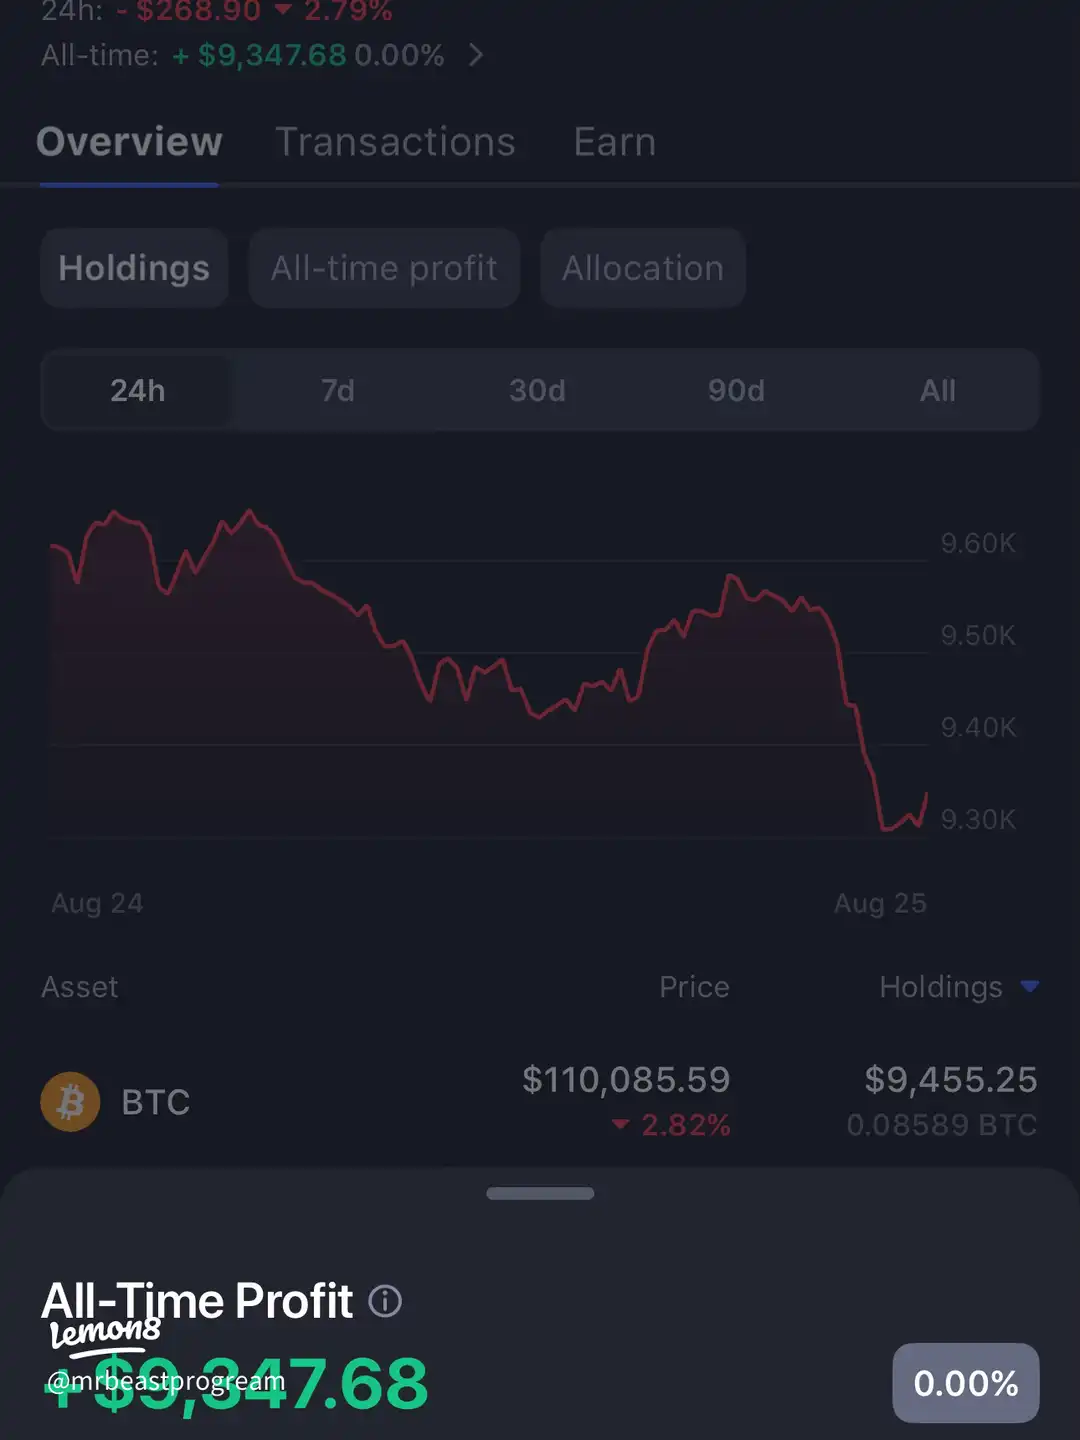Sort assets by Price column
This screenshot has height=1440, width=1080.
point(694,987)
